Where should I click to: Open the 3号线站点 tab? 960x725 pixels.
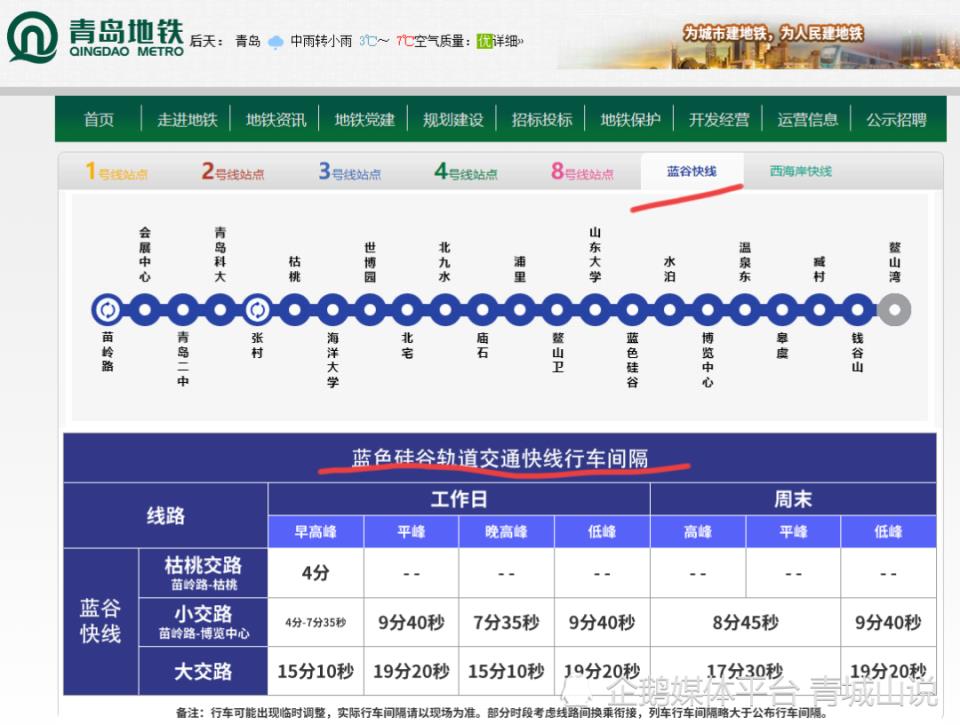(350, 172)
